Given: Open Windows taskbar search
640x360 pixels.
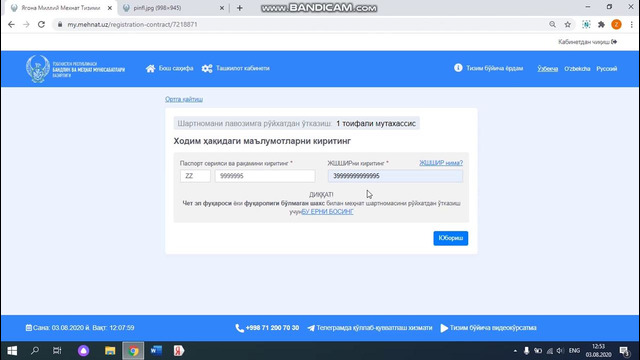Looking at the screenshot, I should pyautogui.click(x=35, y=351).
